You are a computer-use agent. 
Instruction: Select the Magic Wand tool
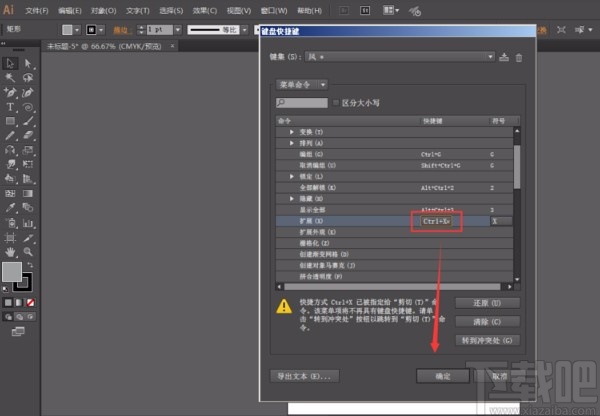pyautogui.click(x=10, y=78)
